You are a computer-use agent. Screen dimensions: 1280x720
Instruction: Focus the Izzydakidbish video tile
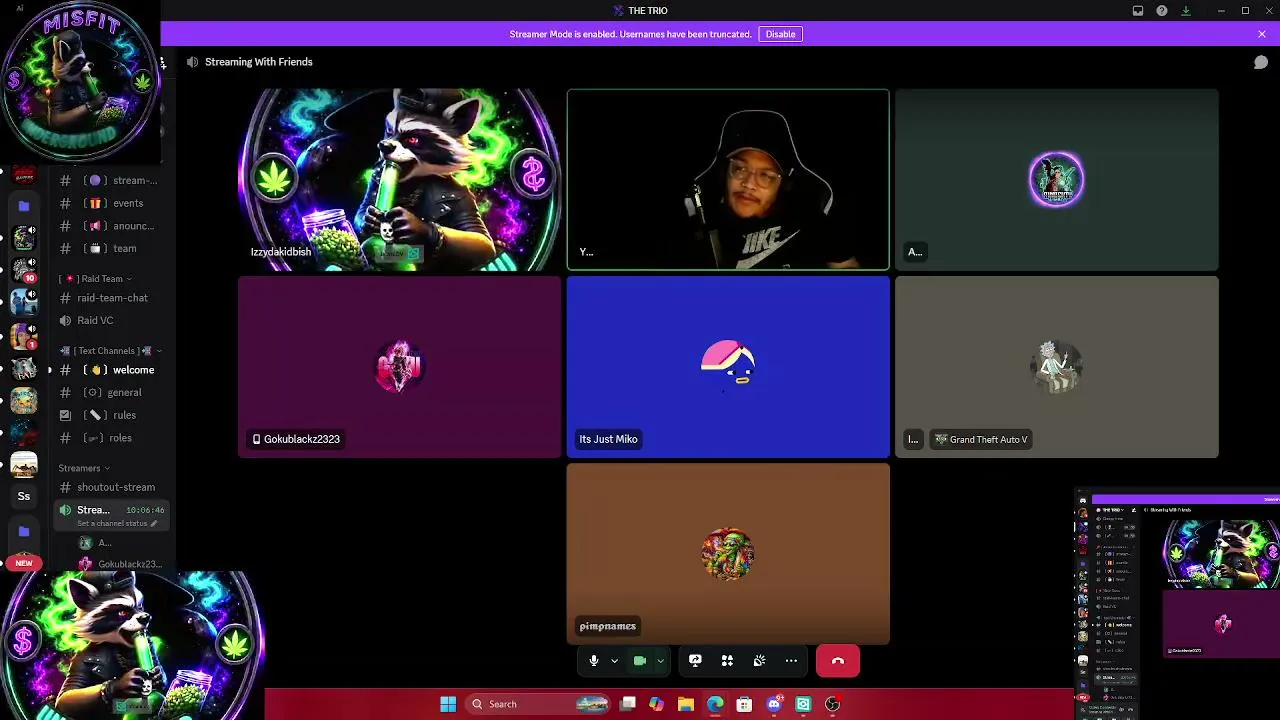399,180
